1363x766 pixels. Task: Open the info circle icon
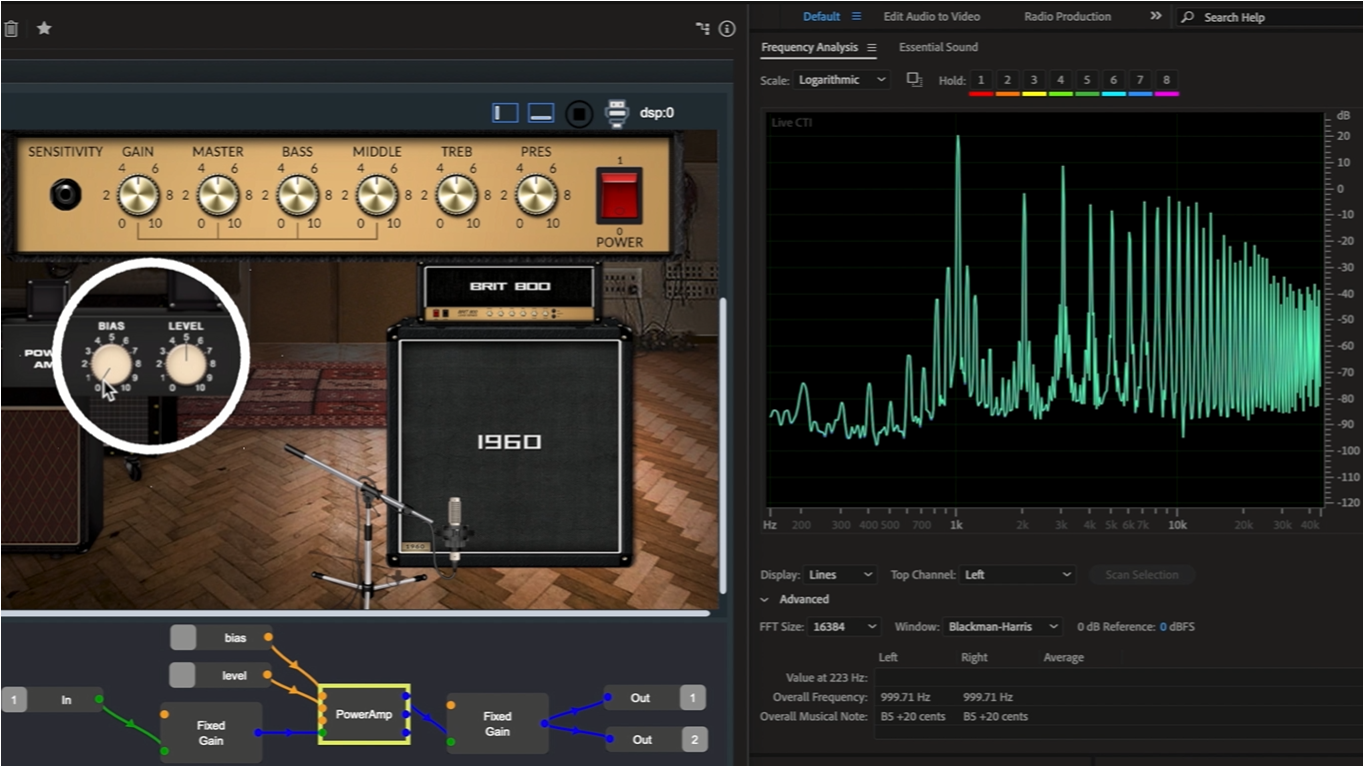(x=727, y=29)
